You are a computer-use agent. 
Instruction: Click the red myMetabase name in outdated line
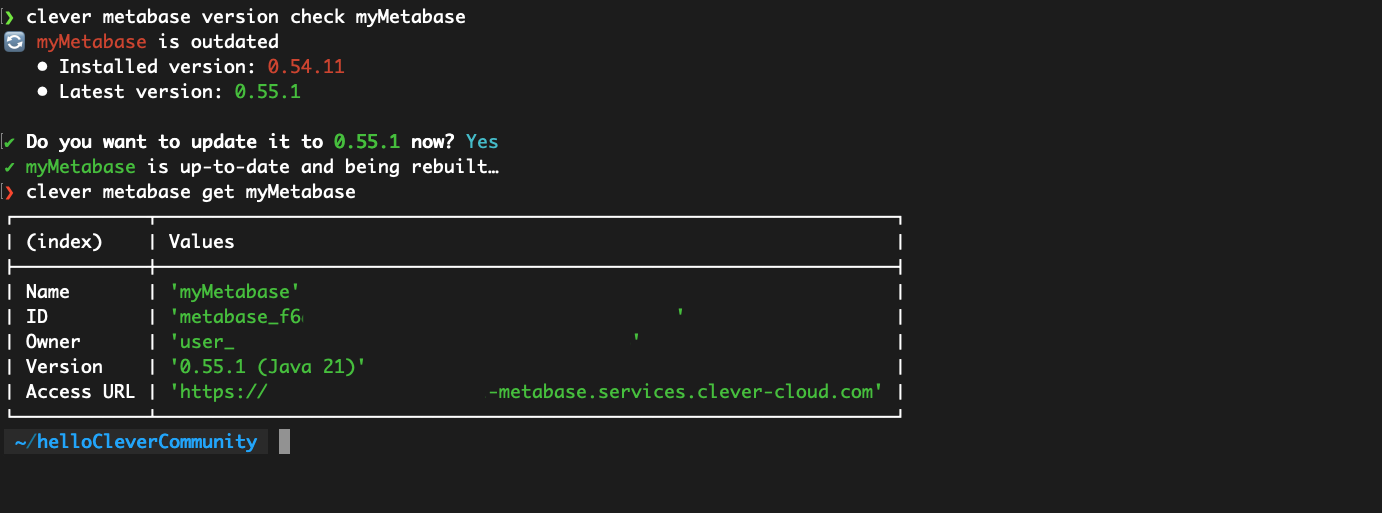(x=91, y=42)
